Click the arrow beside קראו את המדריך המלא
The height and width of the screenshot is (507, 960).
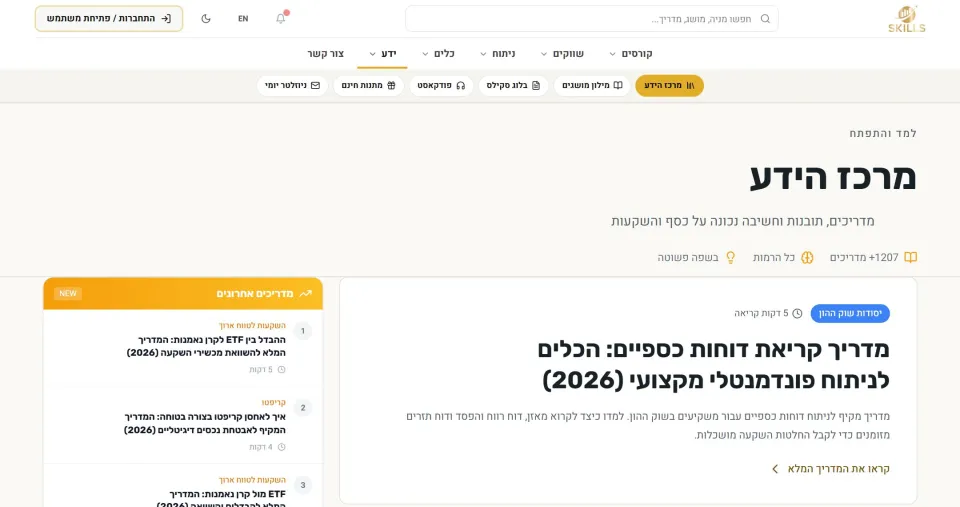[x=775, y=469]
